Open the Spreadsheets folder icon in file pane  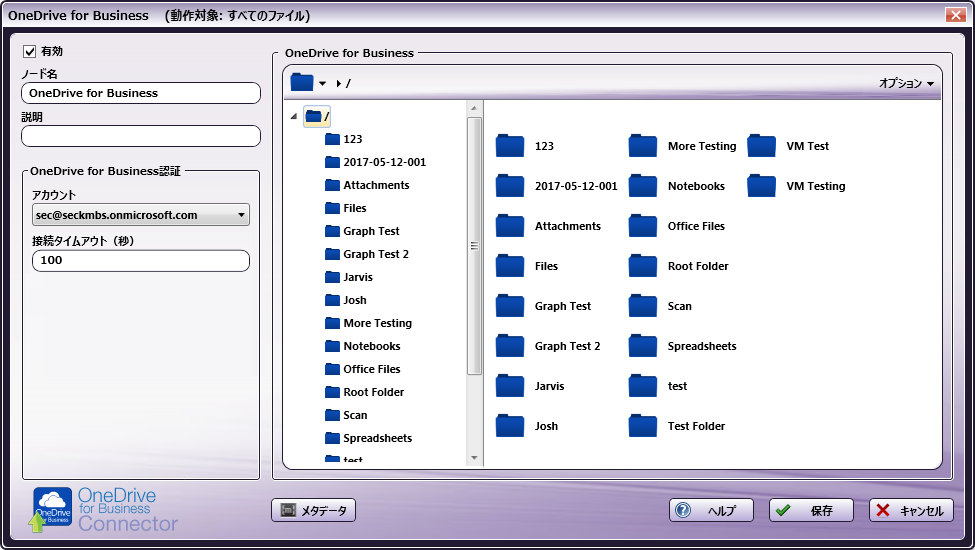pyautogui.click(x=643, y=346)
